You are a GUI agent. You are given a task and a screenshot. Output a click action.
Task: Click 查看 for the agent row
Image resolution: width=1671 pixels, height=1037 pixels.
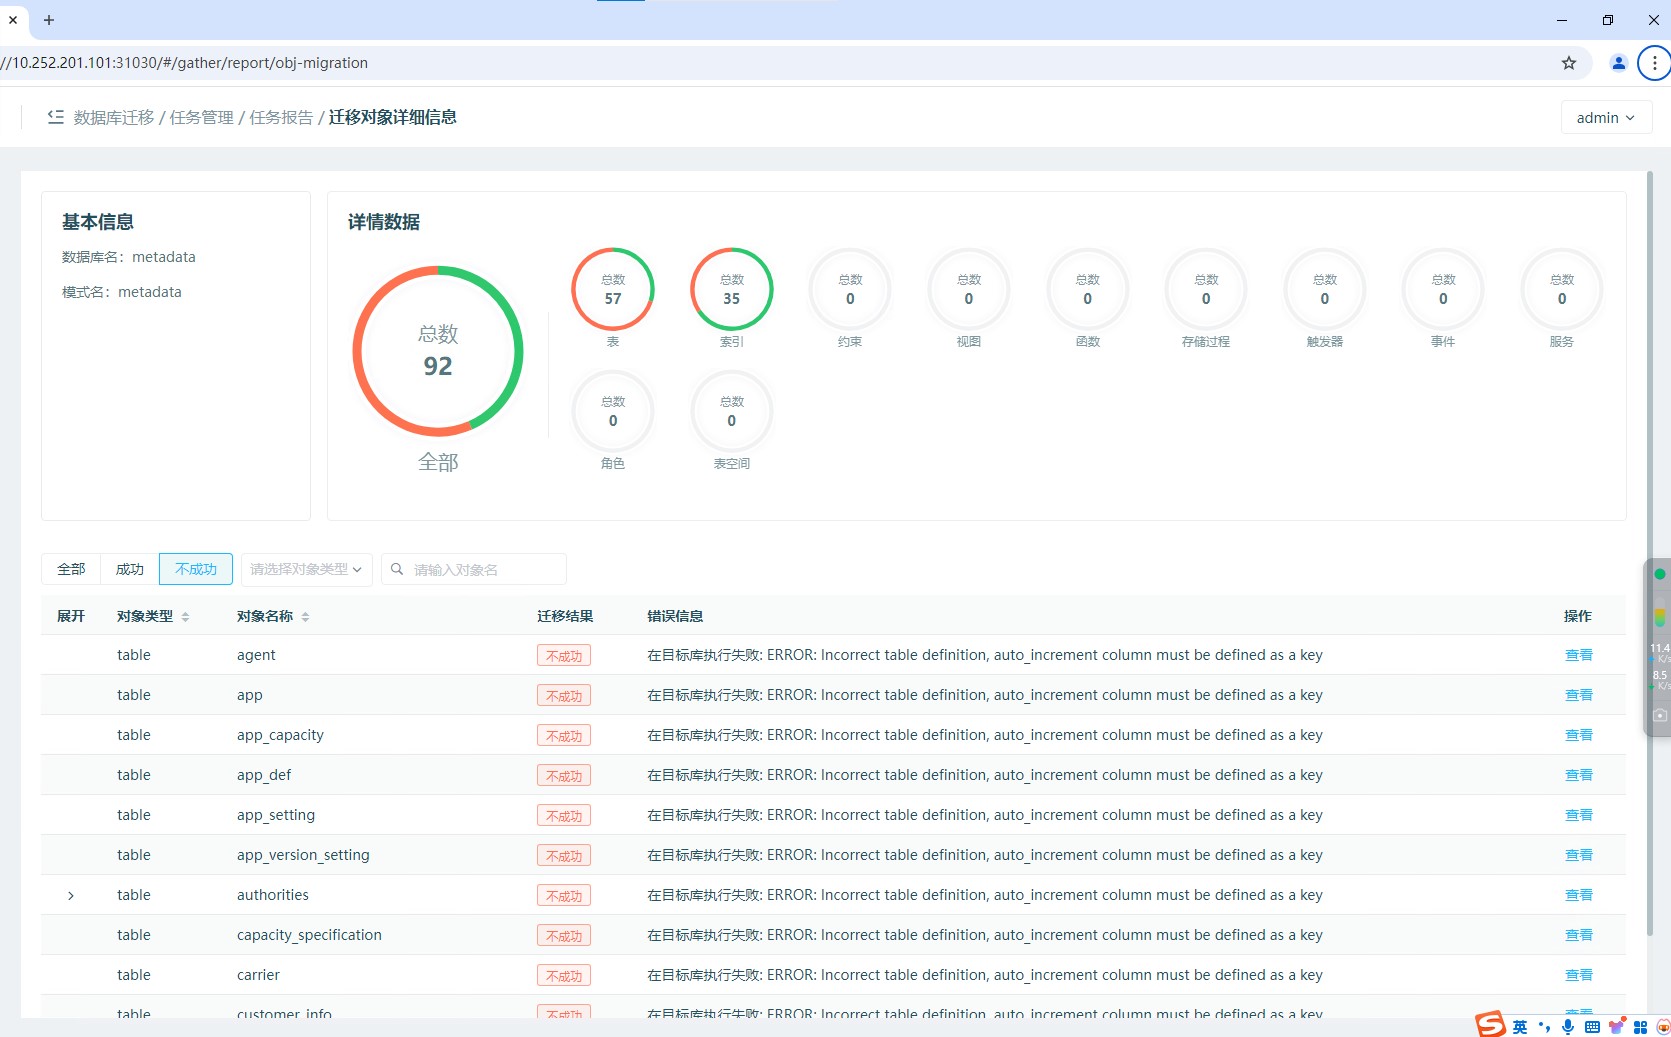point(1579,655)
